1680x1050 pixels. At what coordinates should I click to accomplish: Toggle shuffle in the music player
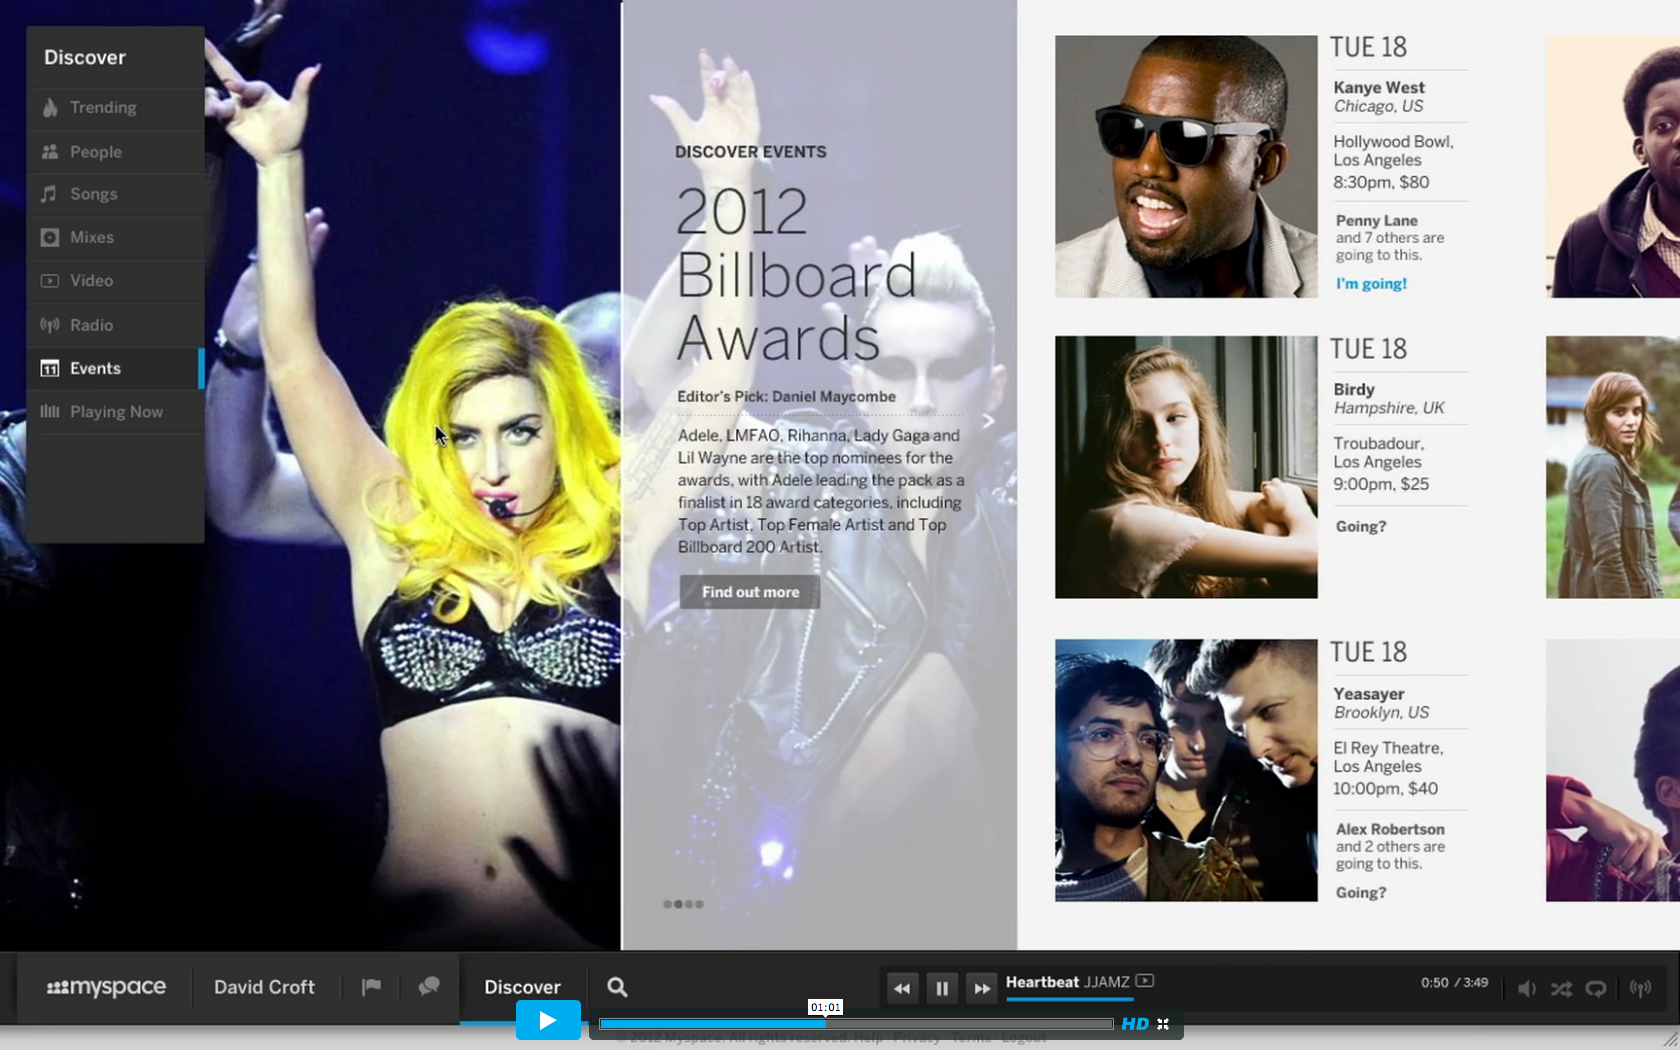coord(1561,989)
